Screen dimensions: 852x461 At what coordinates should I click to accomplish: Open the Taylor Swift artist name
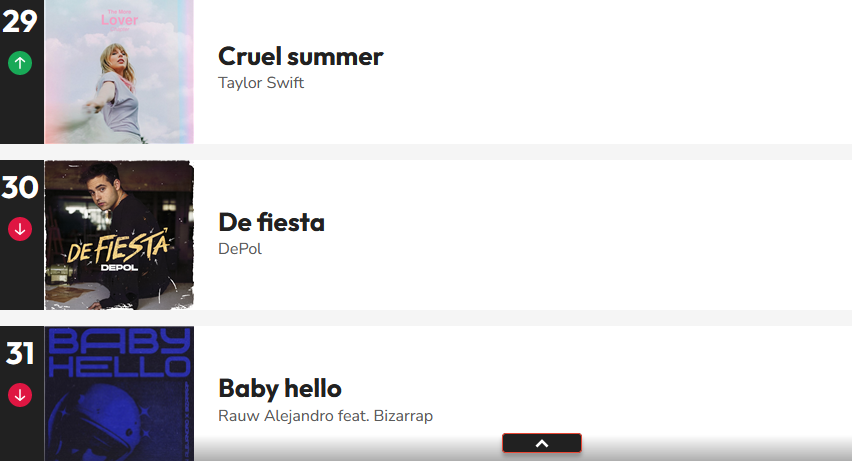(261, 83)
